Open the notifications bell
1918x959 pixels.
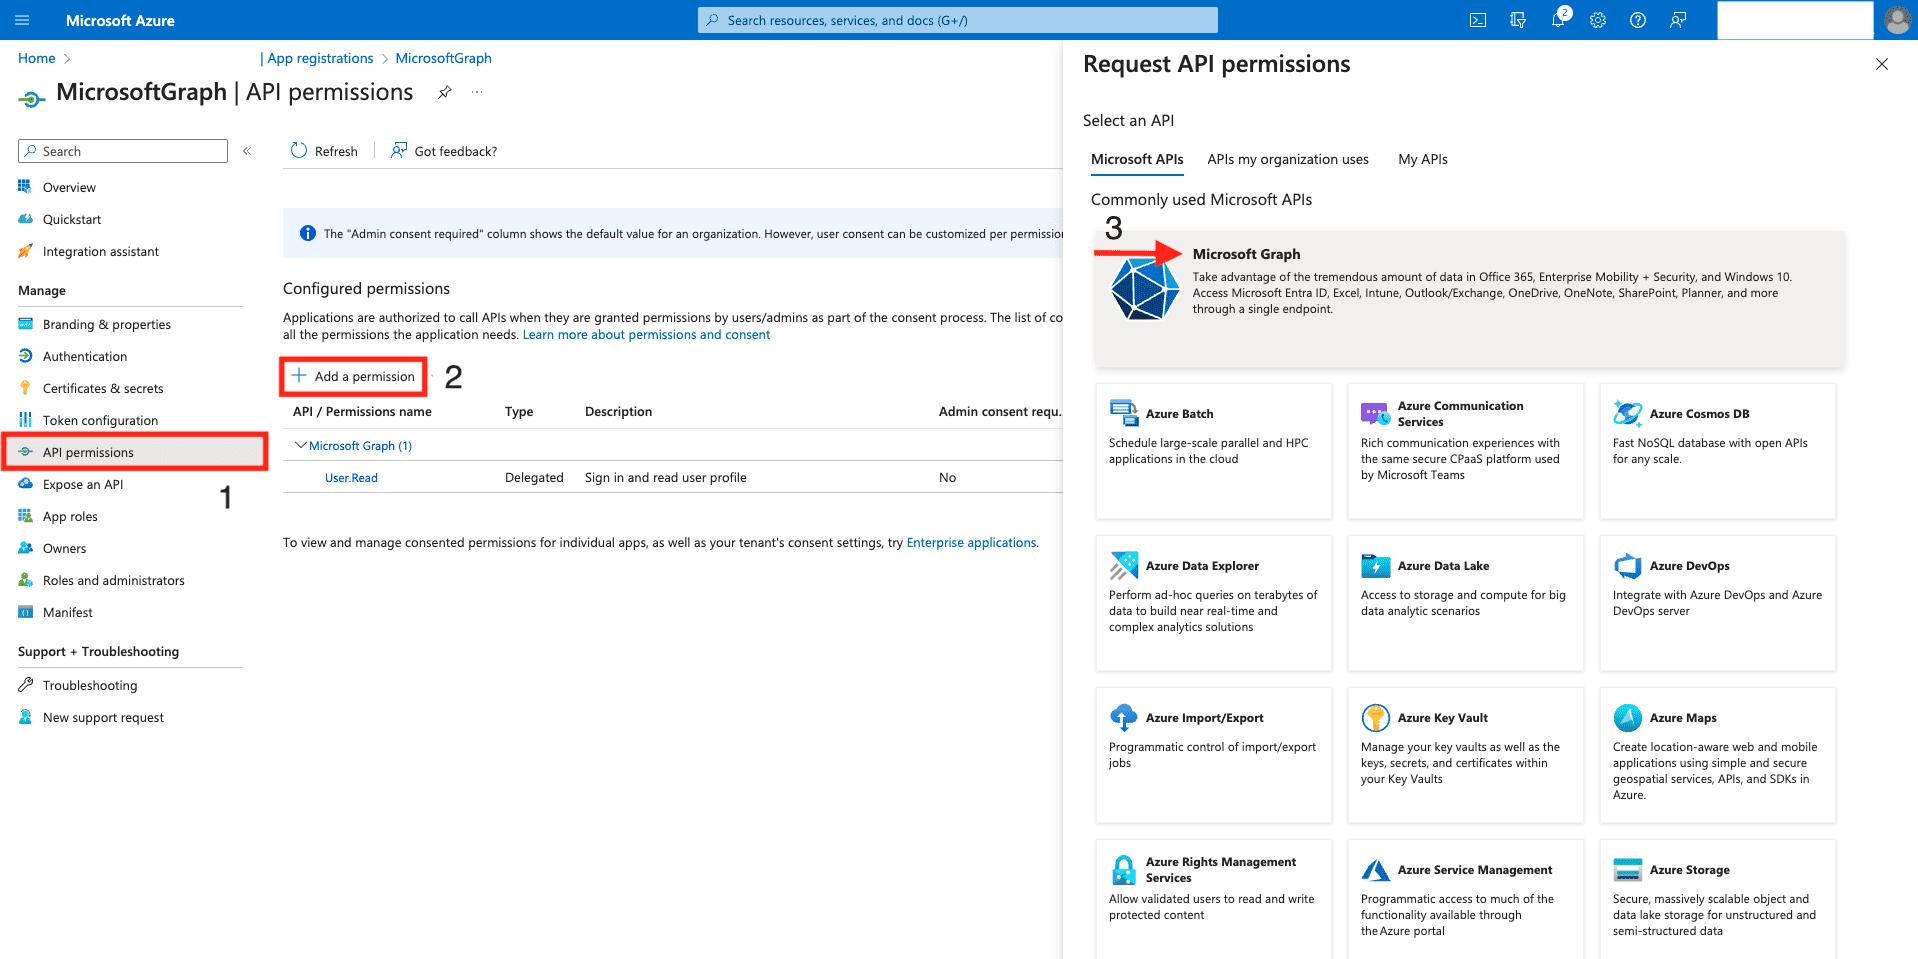click(1557, 19)
